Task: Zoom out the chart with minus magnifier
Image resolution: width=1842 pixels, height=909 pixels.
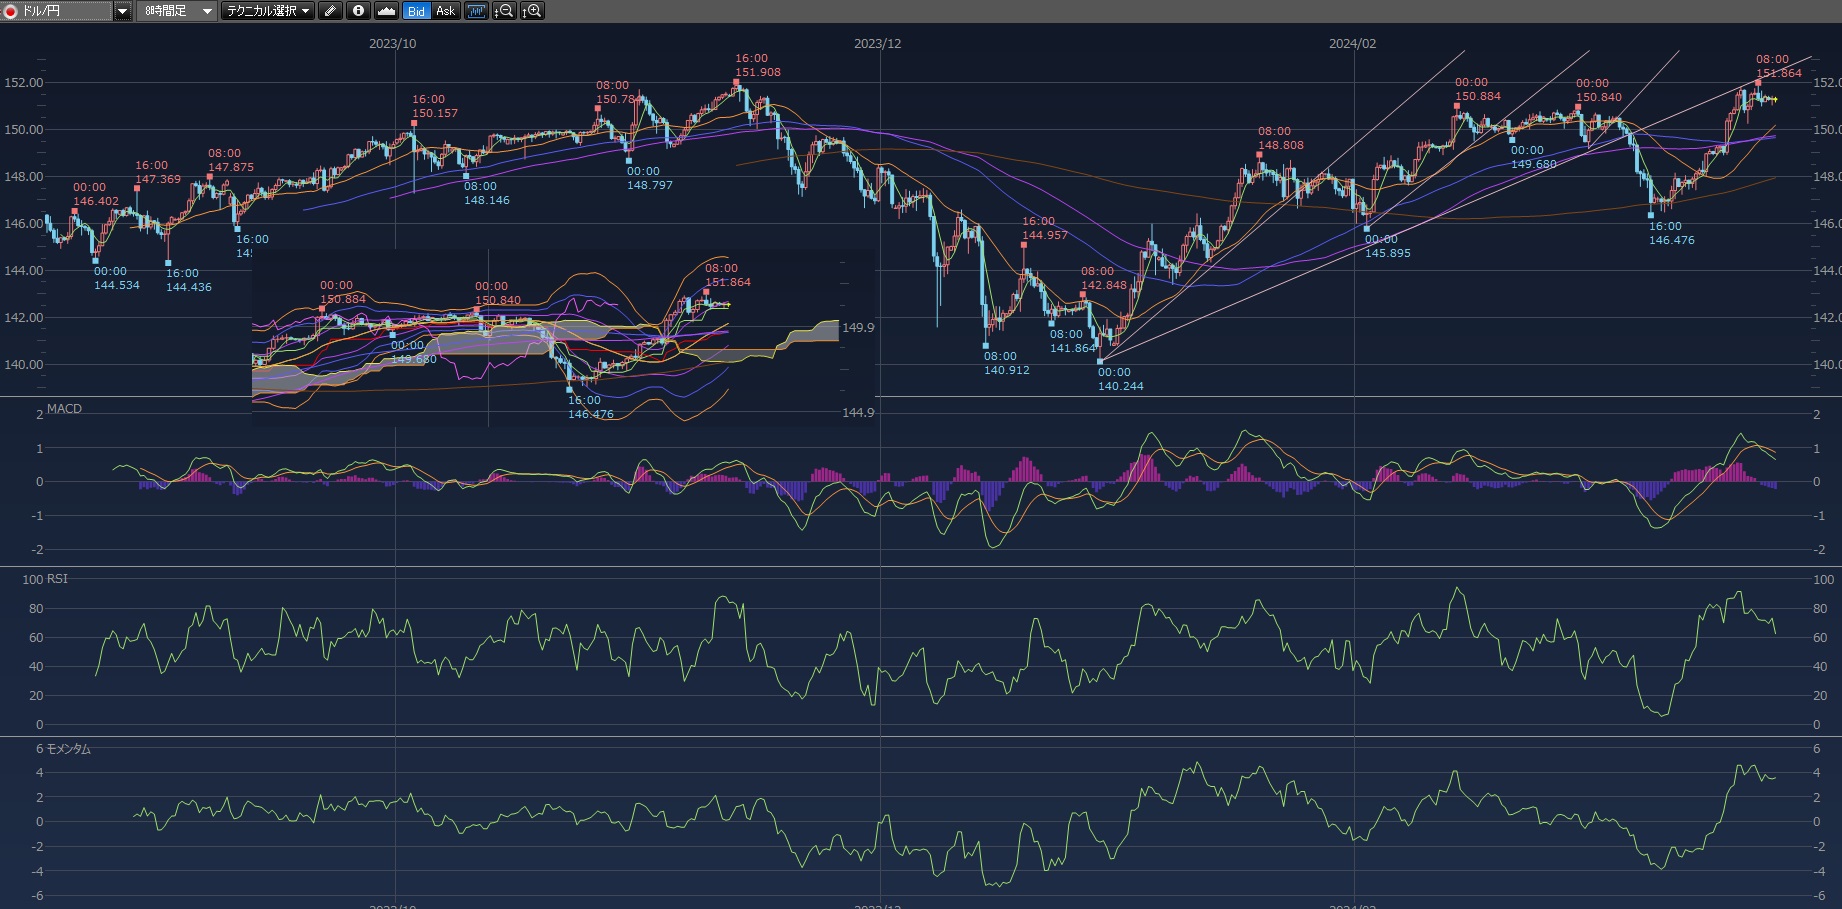Action: tap(504, 11)
